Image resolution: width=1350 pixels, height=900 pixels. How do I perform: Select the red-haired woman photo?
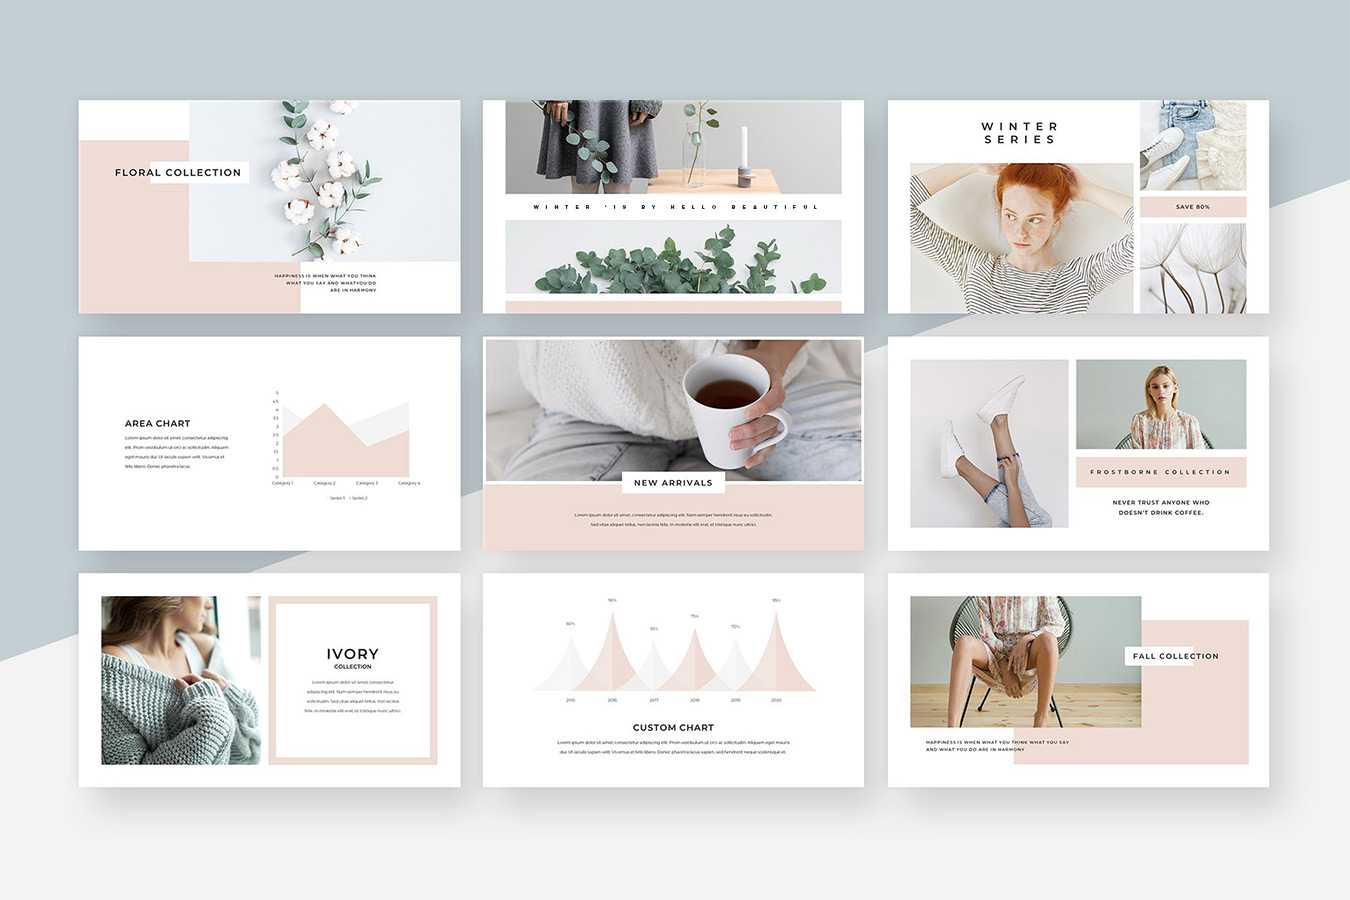click(x=1020, y=238)
